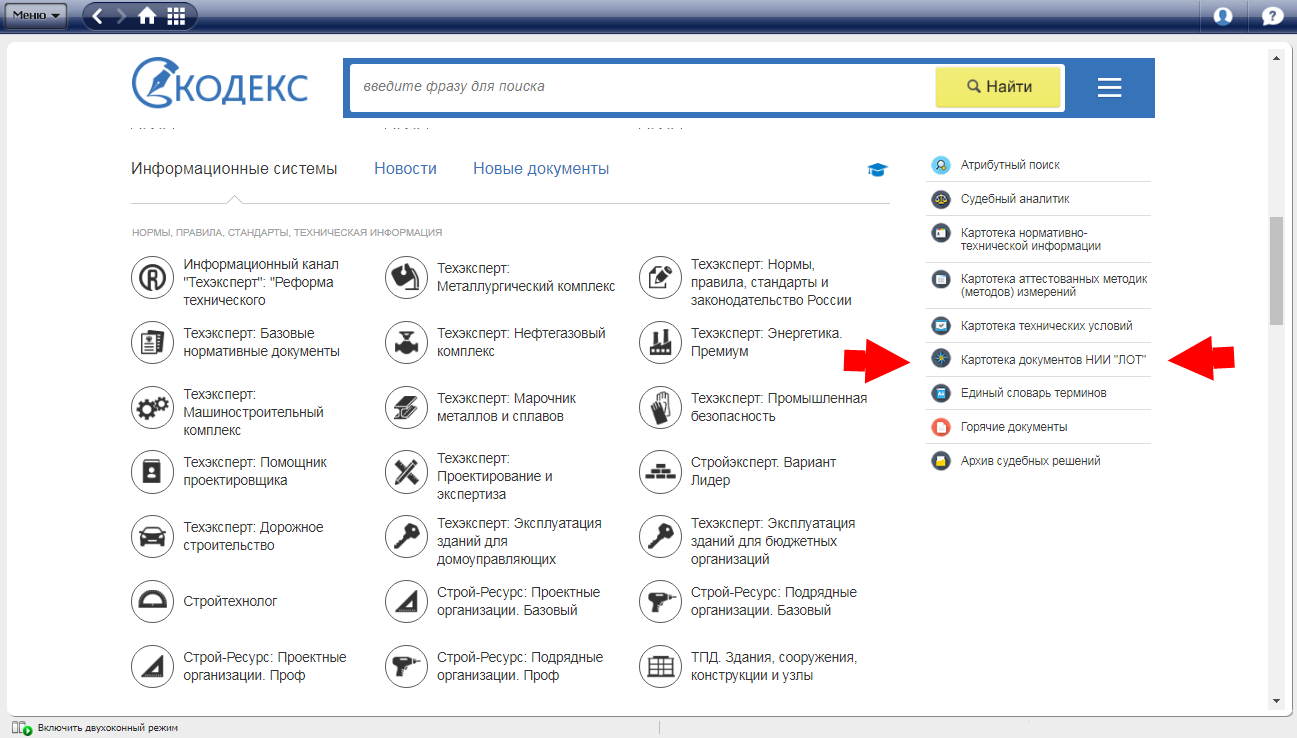Switch to the Новые документы tab
Viewport: 1297px width, 738px height.
tap(541, 169)
